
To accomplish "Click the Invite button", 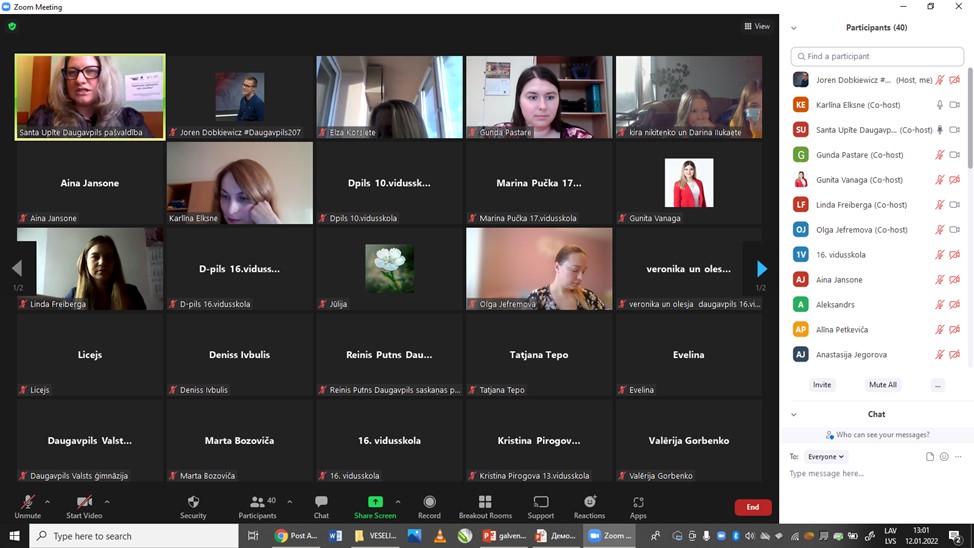I will (x=822, y=385).
